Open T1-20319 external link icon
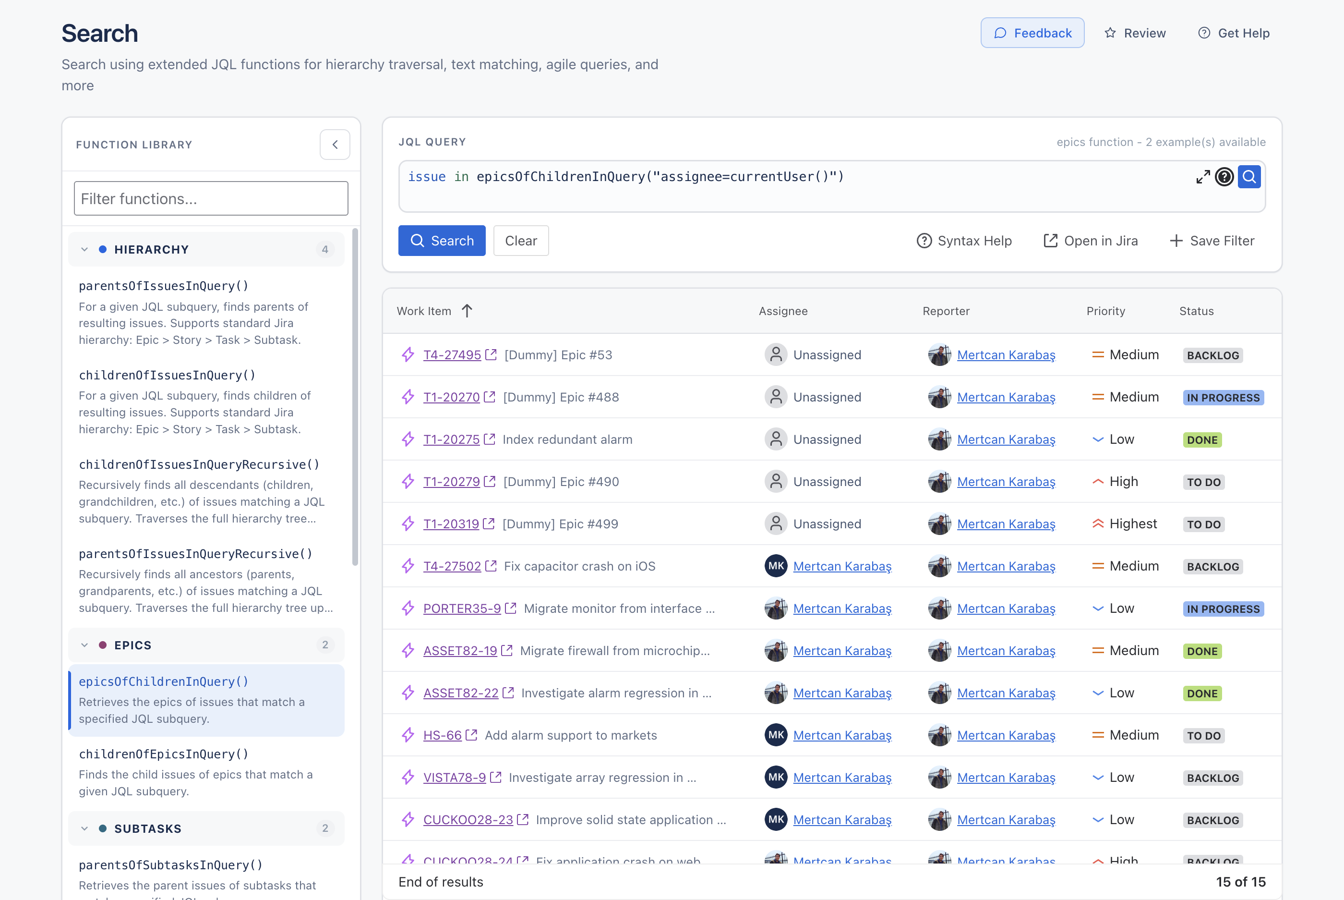The image size is (1344, 900). pyautogui.click(x=489, y=524)
